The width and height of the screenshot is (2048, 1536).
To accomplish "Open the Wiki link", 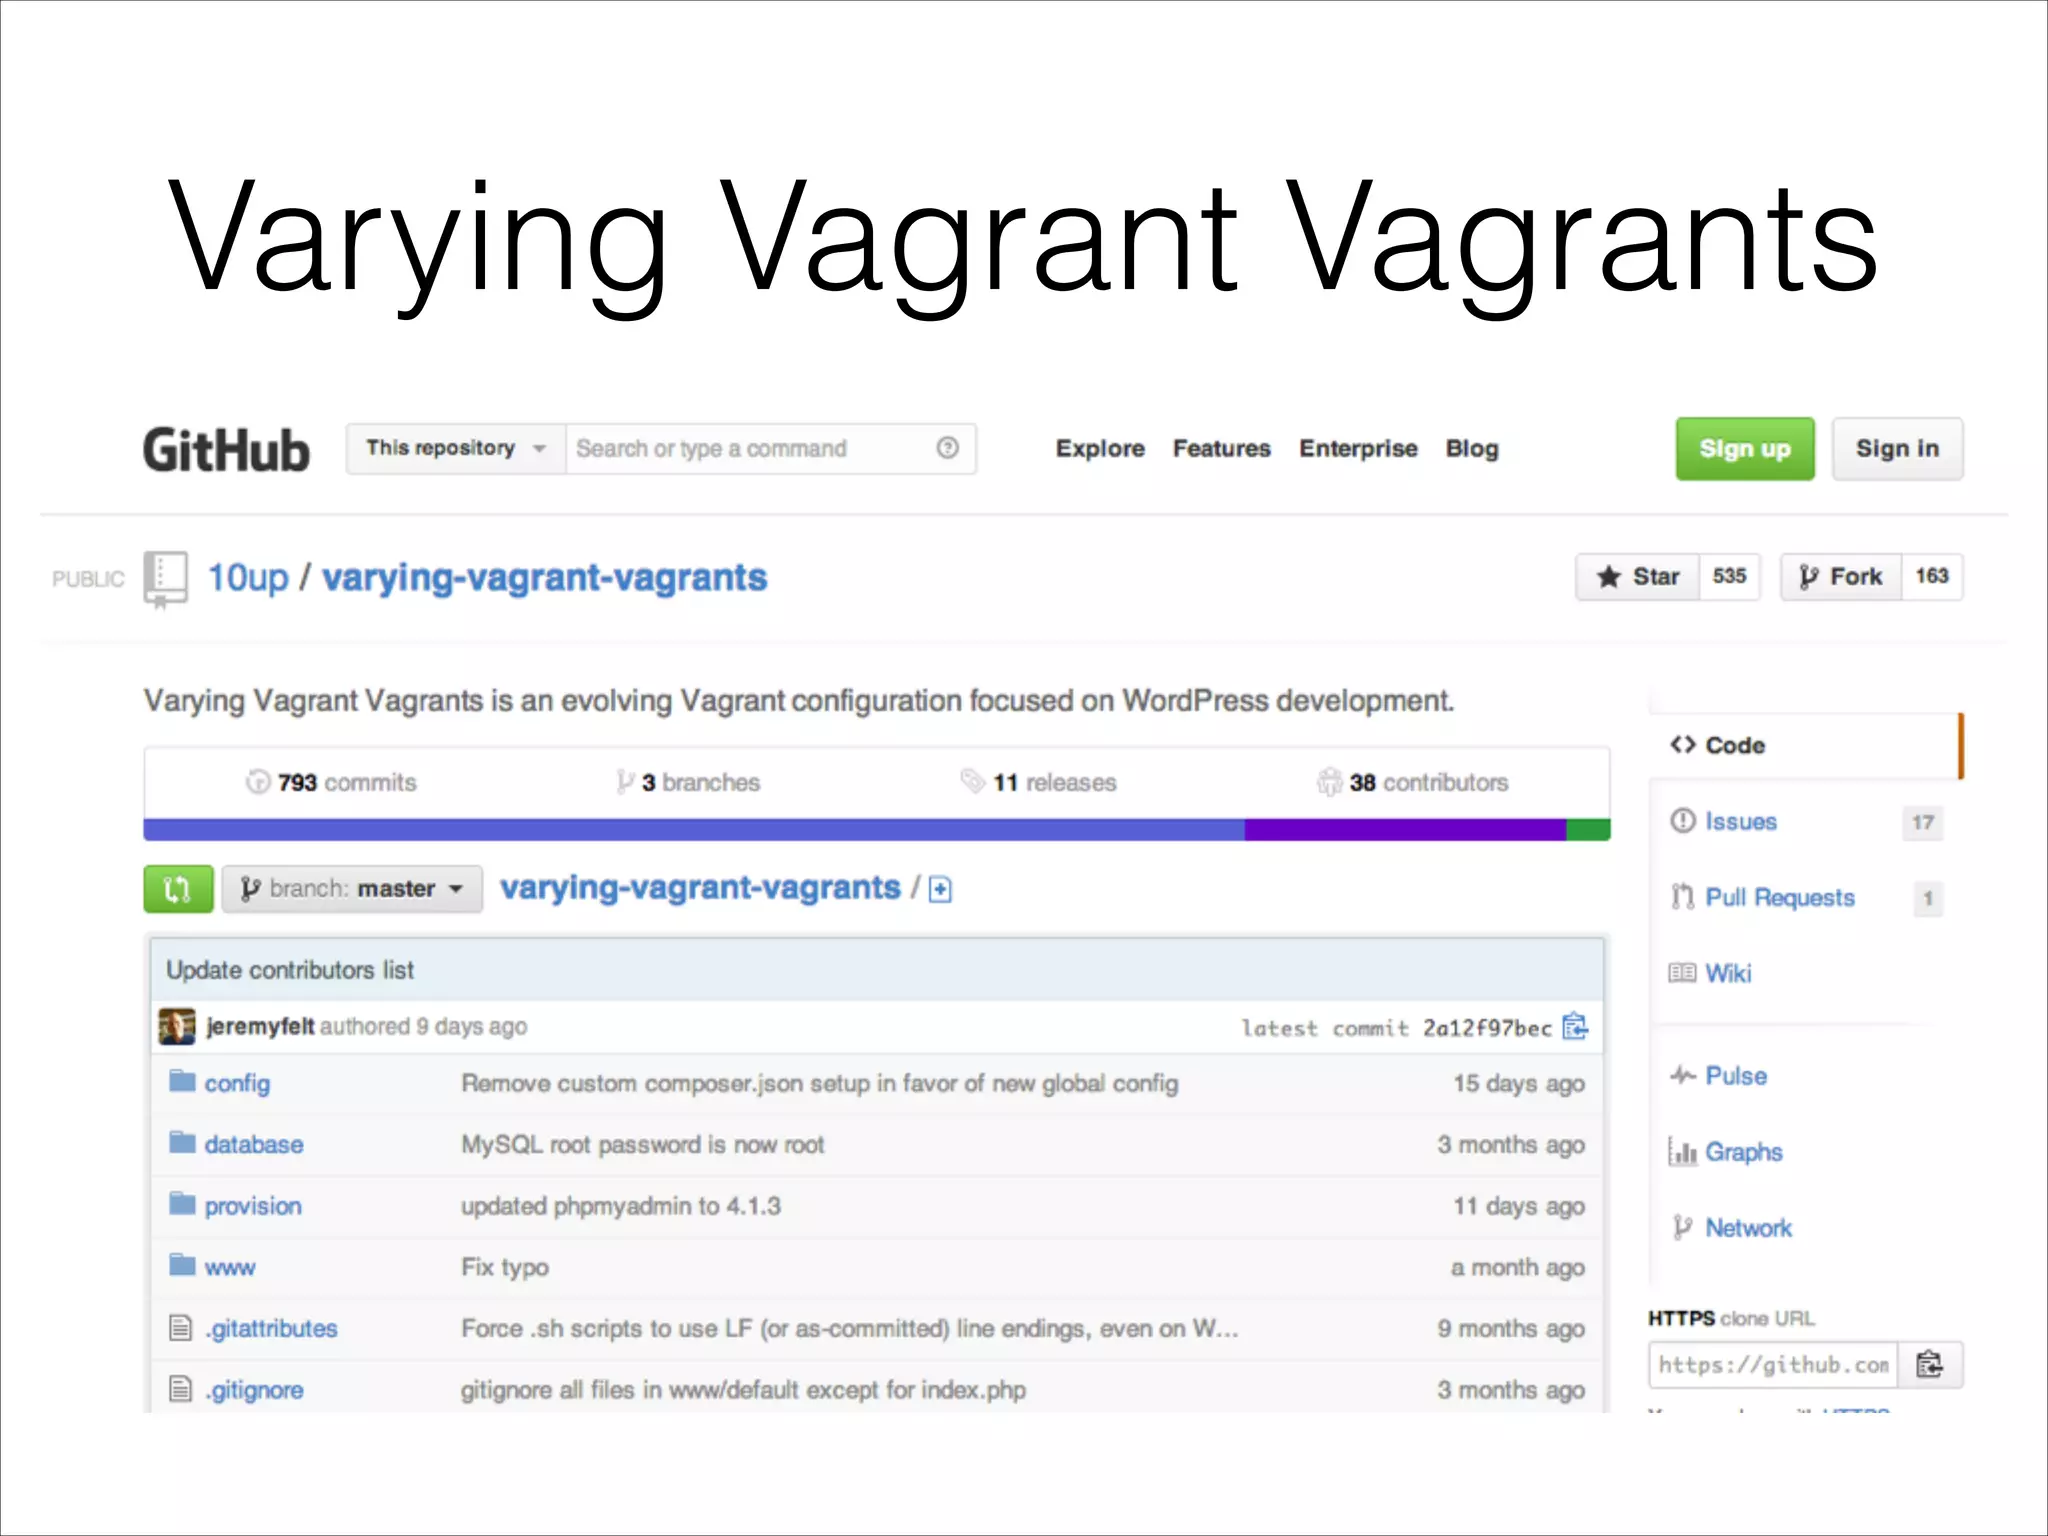I will (x=1728, y=973).
